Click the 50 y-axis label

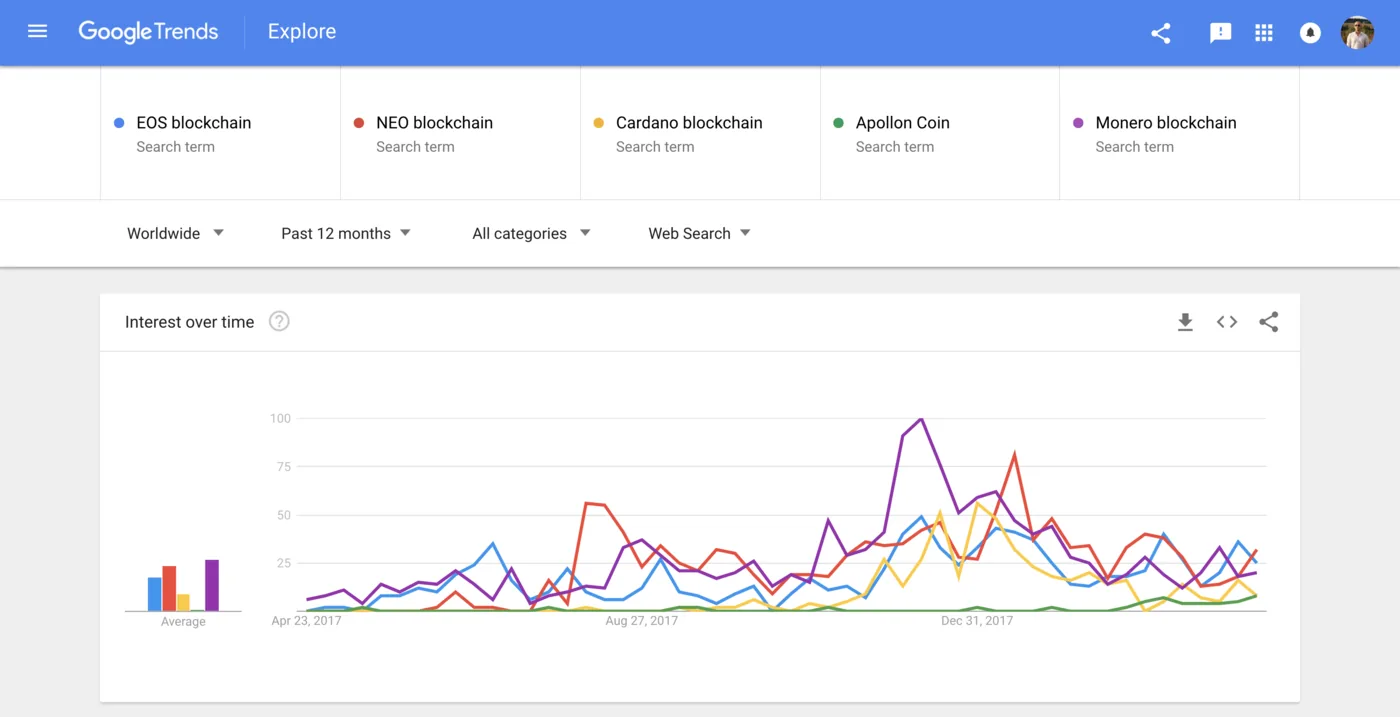283,515
